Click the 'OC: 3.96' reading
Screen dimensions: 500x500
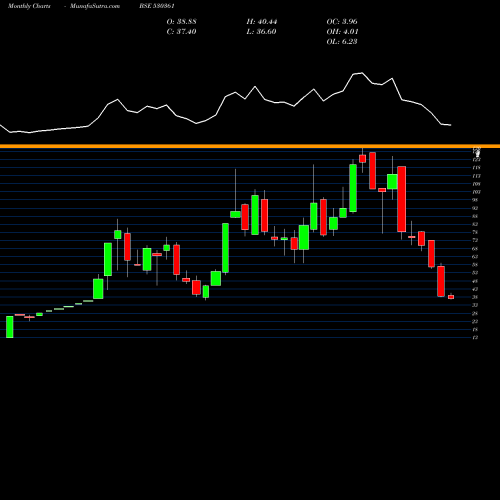coord(342,22)
